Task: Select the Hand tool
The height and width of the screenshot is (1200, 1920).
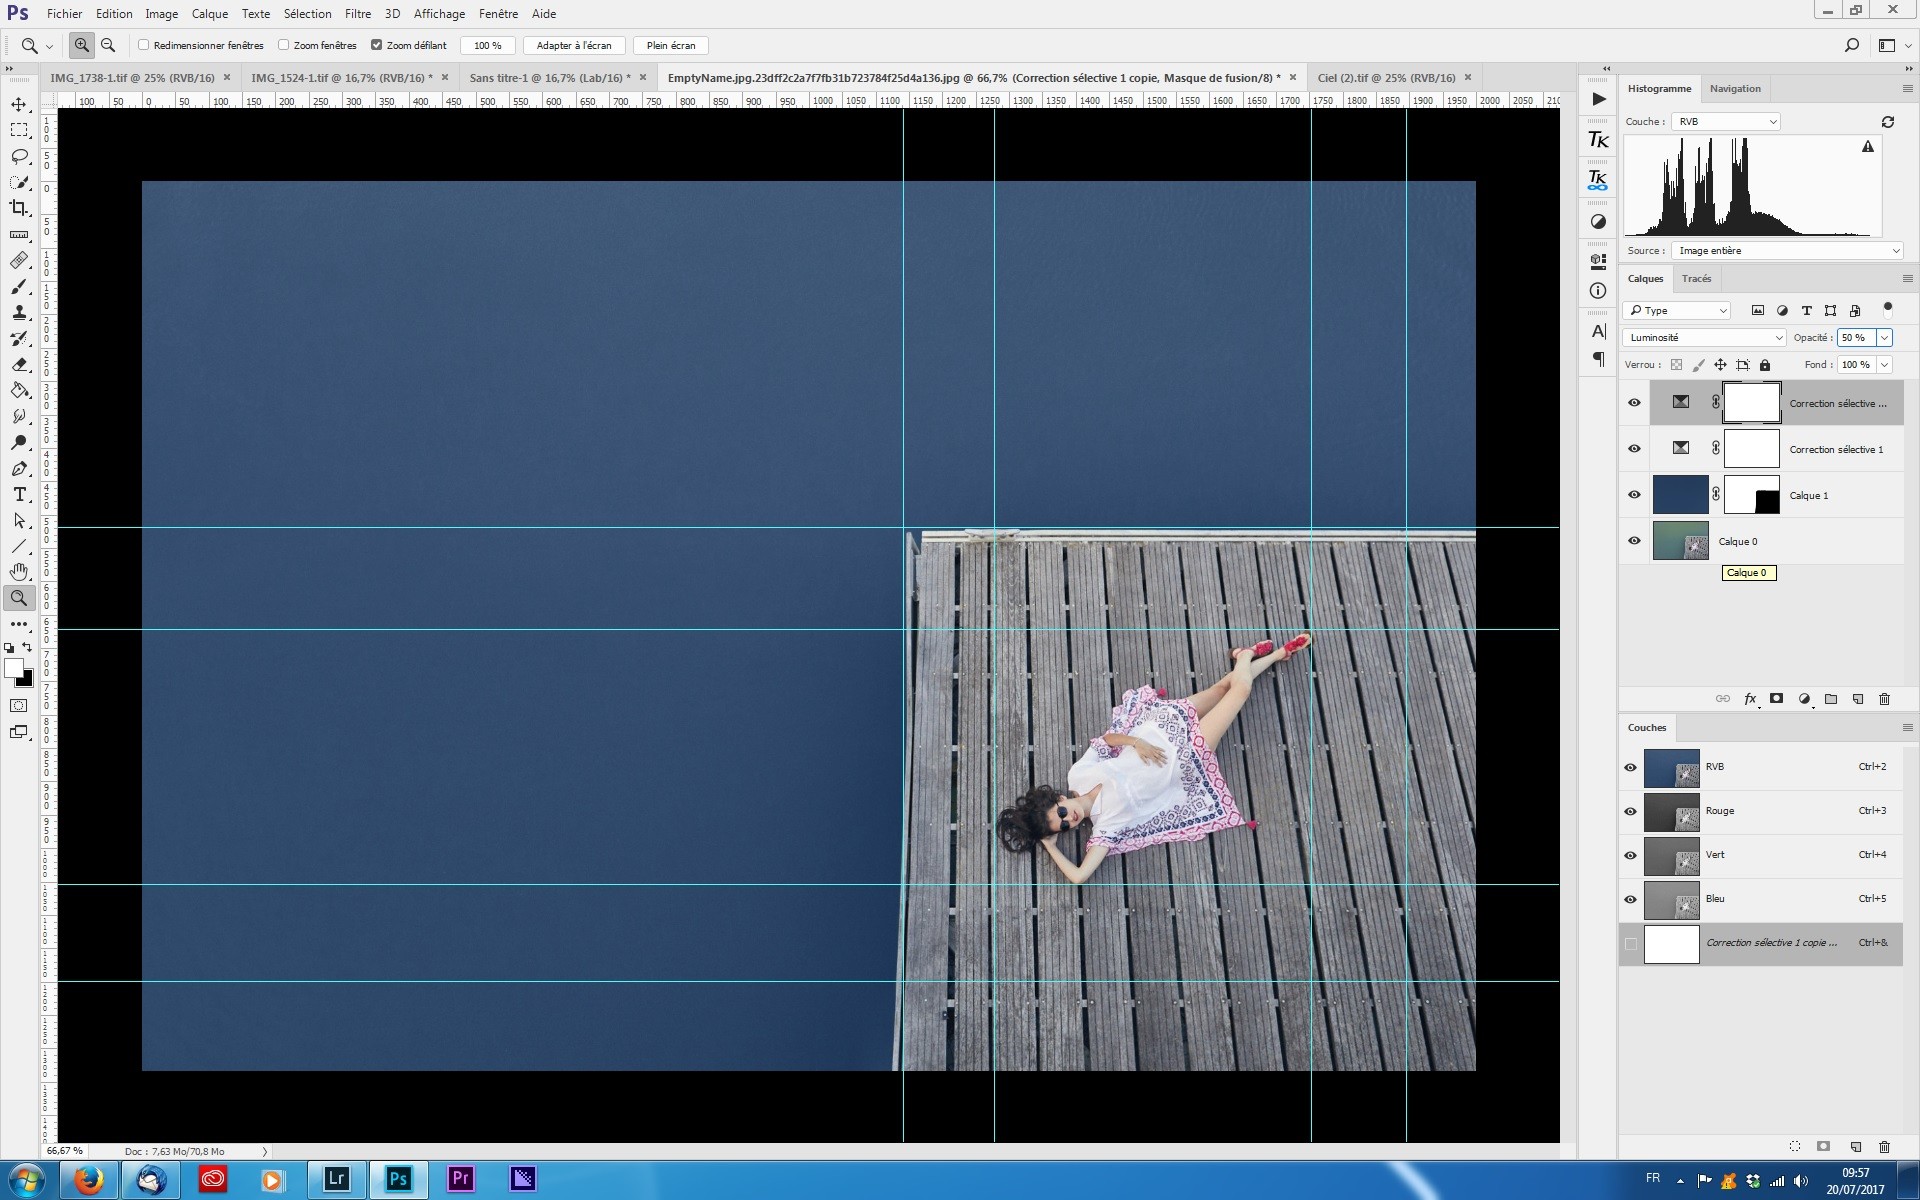Action: point(19,572)
